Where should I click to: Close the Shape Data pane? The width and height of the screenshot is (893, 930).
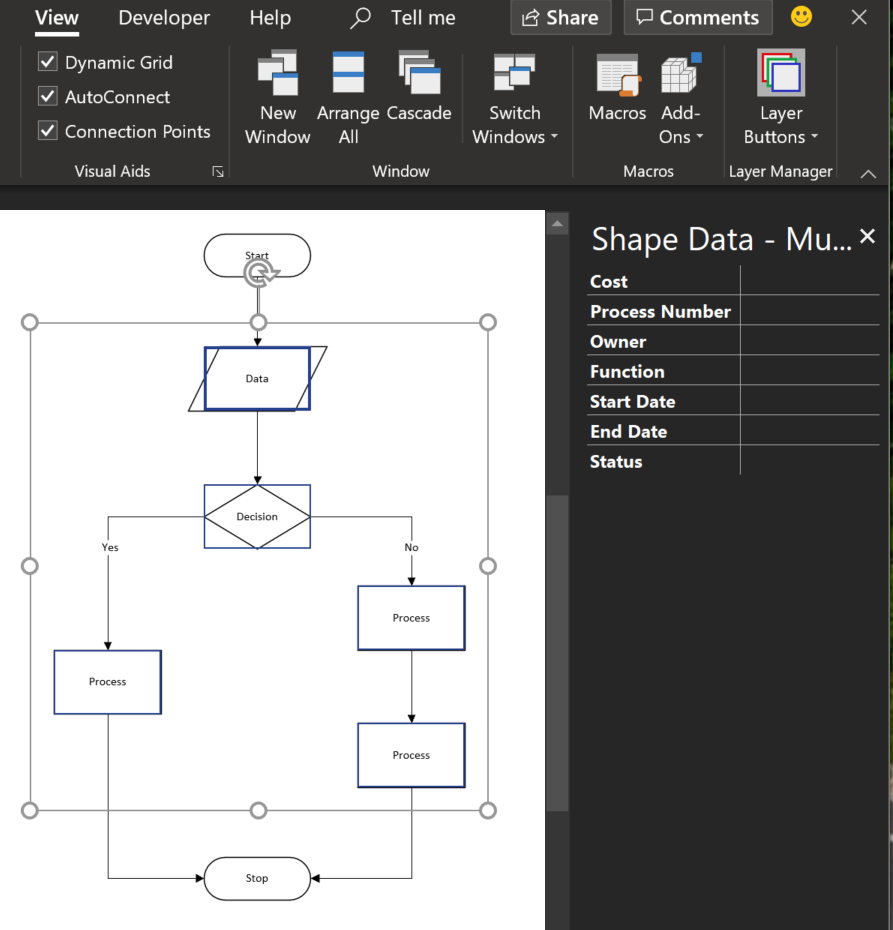[867, 236]
